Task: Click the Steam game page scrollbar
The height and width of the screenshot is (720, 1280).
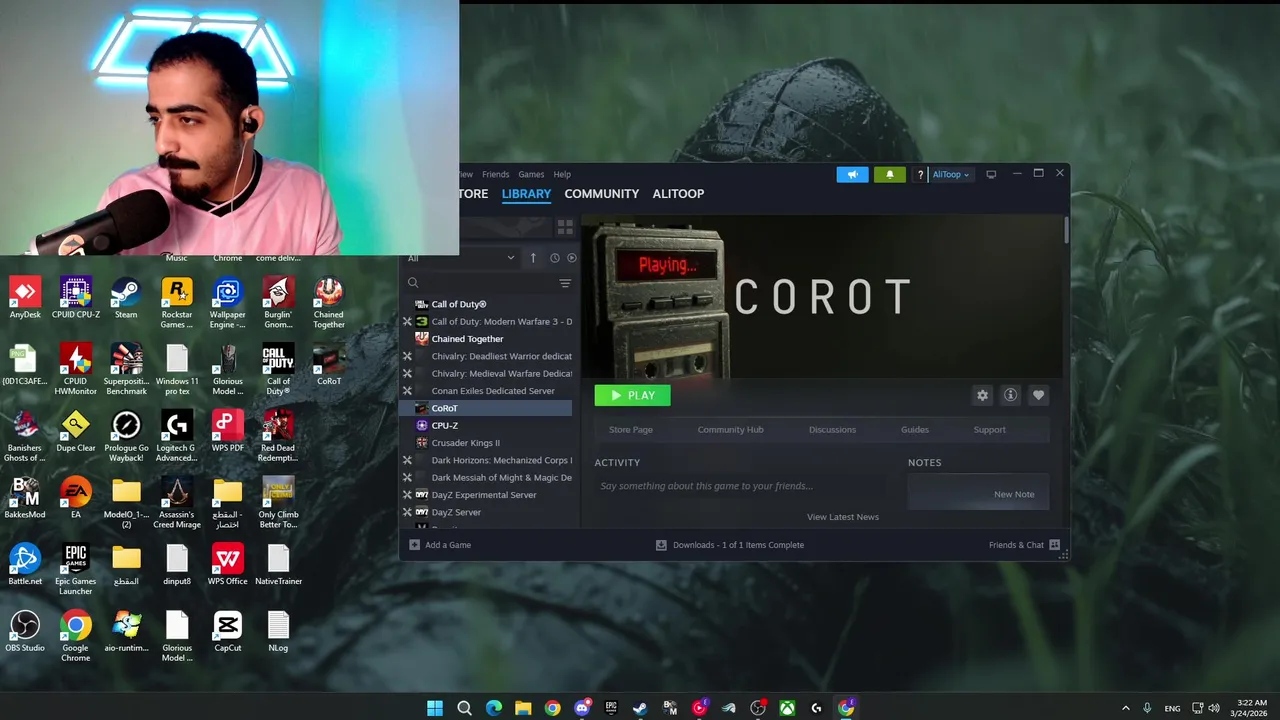Action: [x=1066, y=230]
